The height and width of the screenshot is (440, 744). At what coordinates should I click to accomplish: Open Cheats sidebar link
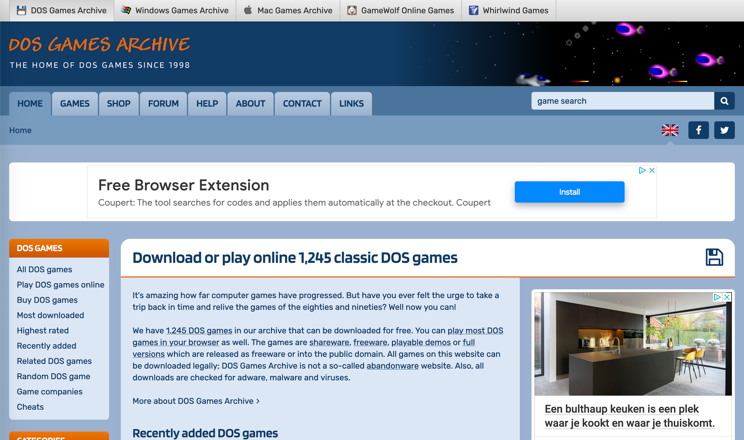tap(30, 407)
